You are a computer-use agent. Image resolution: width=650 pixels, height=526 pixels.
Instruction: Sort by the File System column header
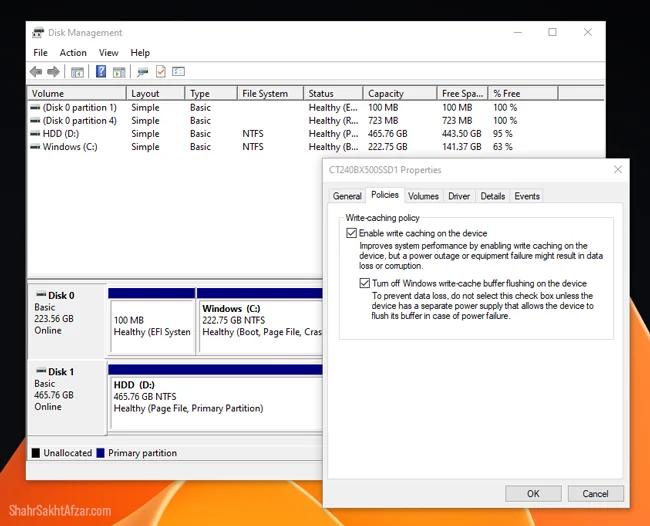[x=271, y=94]
